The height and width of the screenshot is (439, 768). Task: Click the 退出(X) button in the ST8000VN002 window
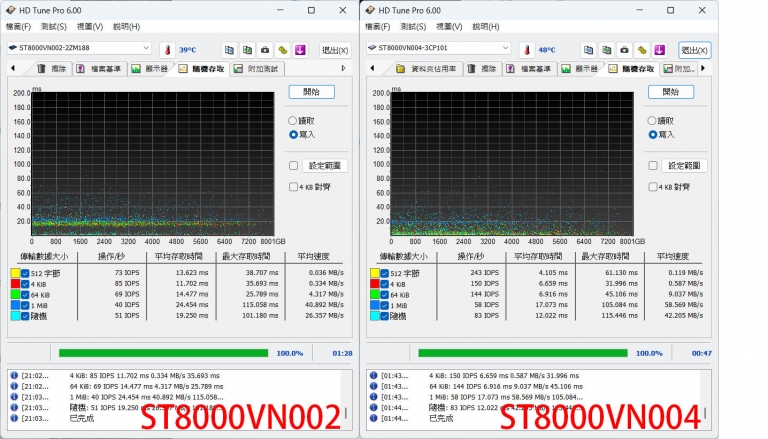[x=335, y=50]
